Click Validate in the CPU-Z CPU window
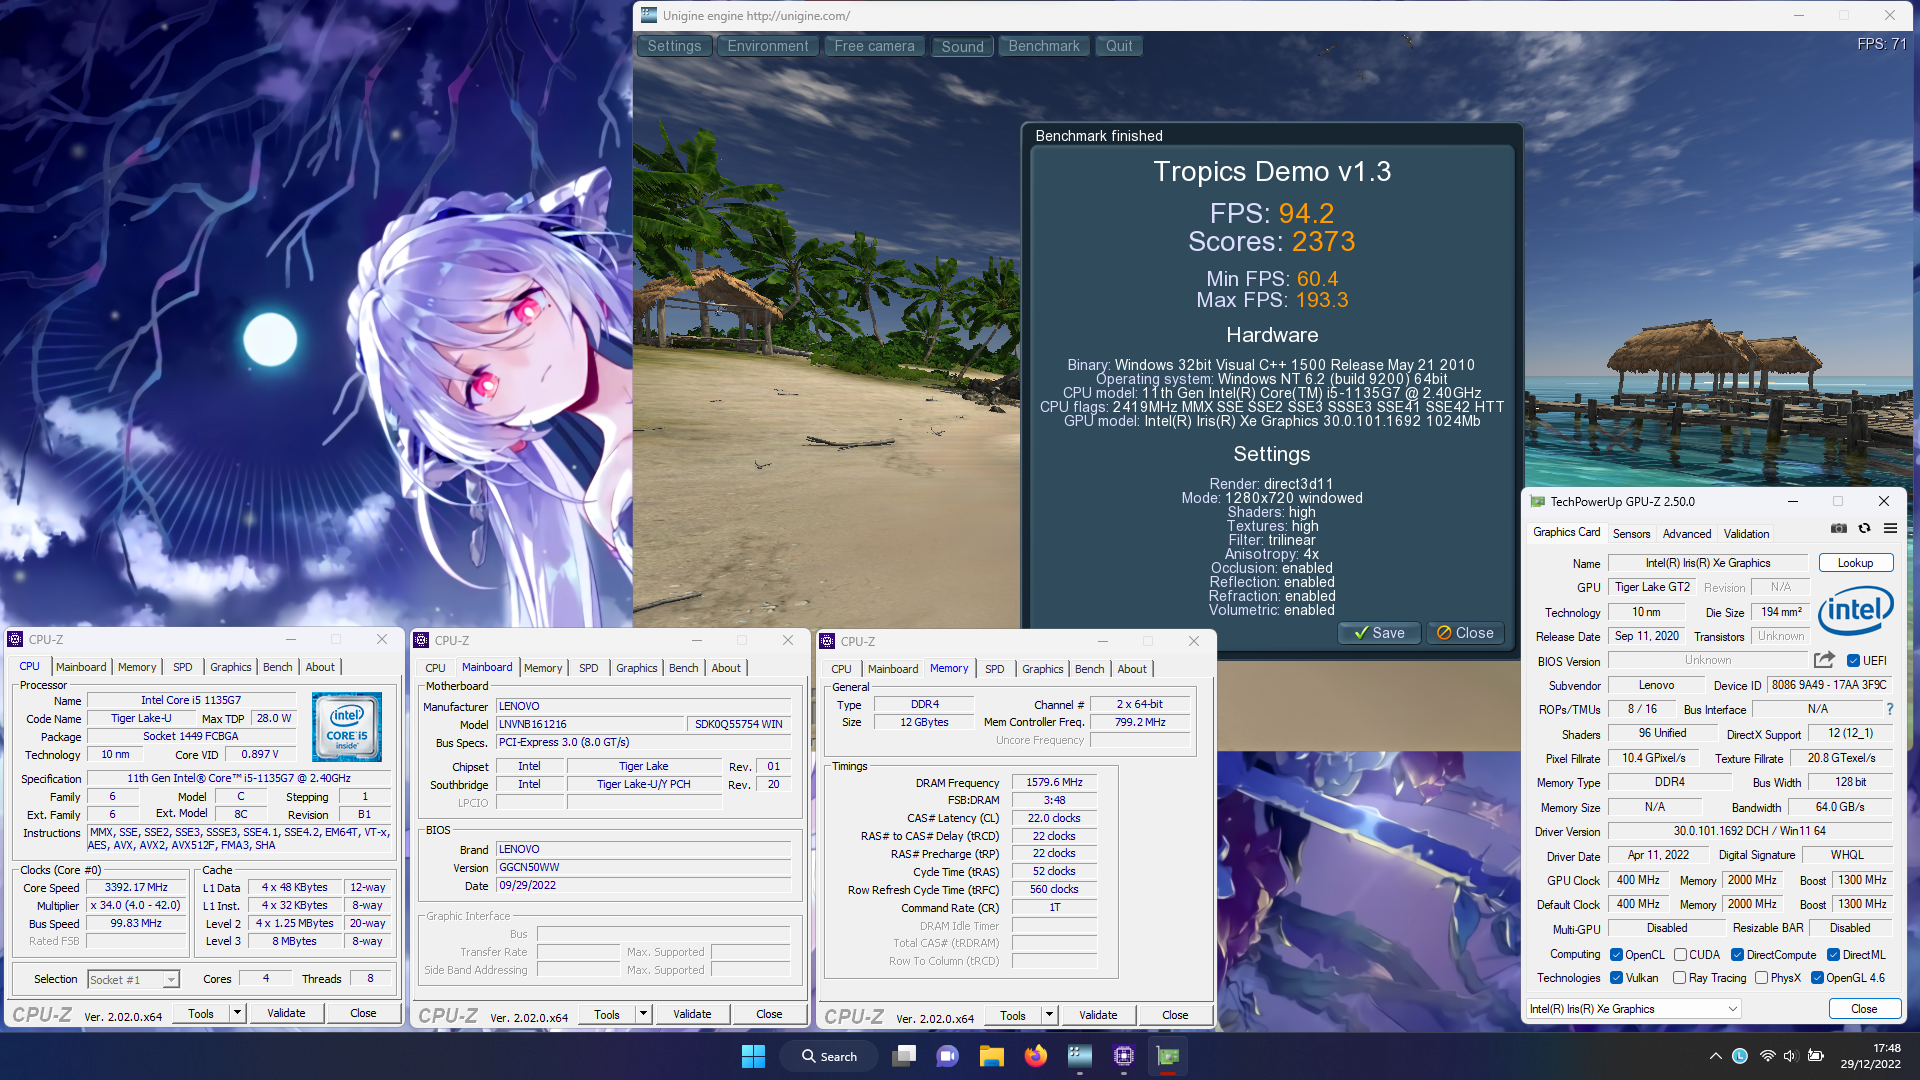The height and width of the screenshot is (1080, 1920). point(286,1013)
